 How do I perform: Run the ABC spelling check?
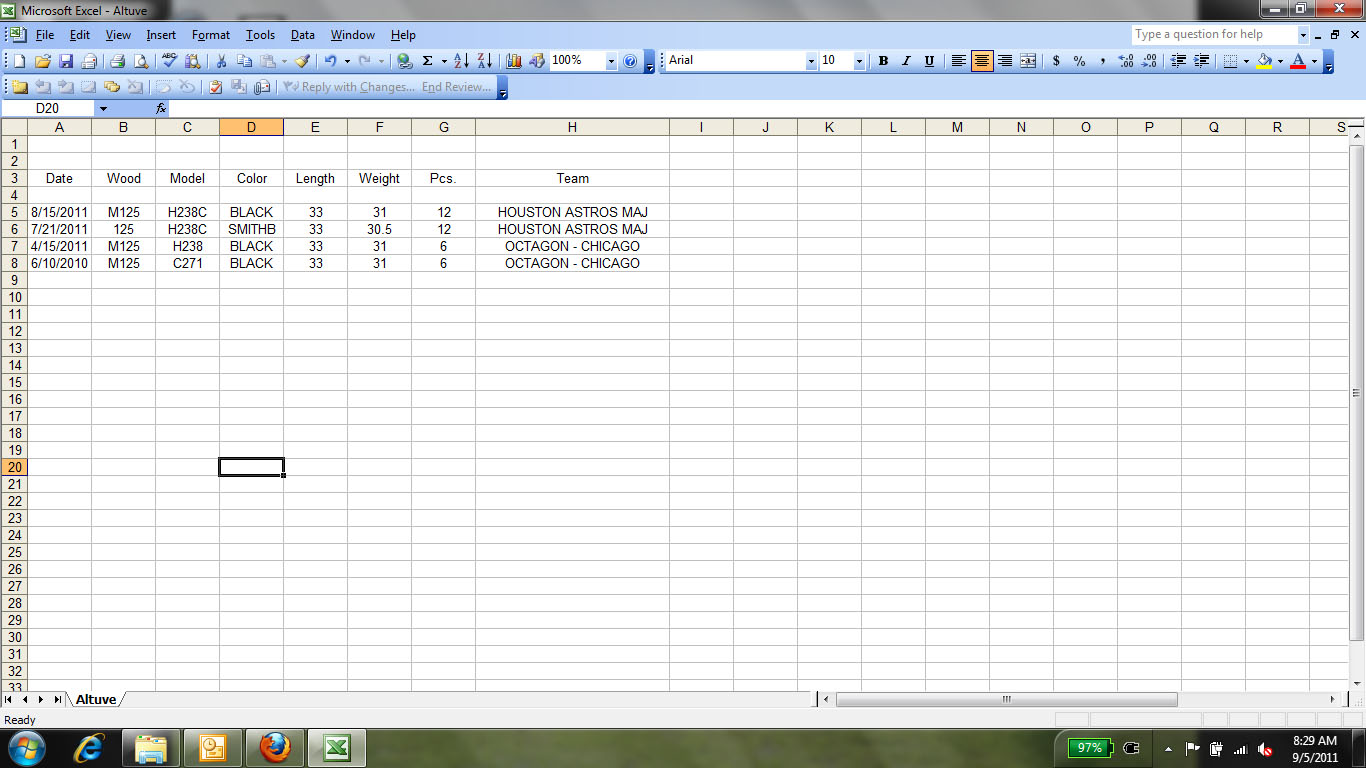[169, 61]
